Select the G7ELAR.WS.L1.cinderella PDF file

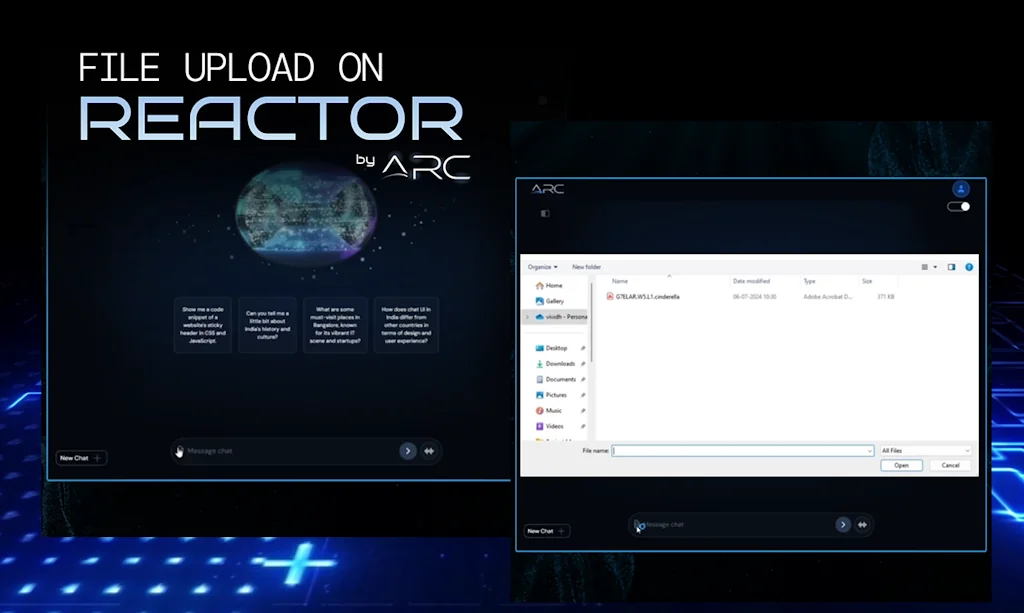[645, 297]
